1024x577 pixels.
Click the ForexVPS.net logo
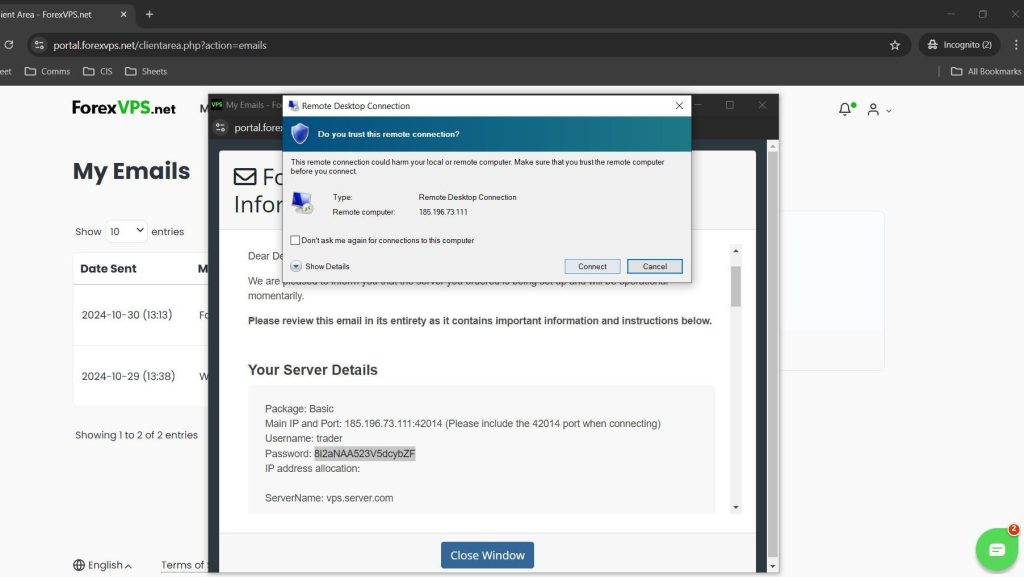[x=123, y=108]
